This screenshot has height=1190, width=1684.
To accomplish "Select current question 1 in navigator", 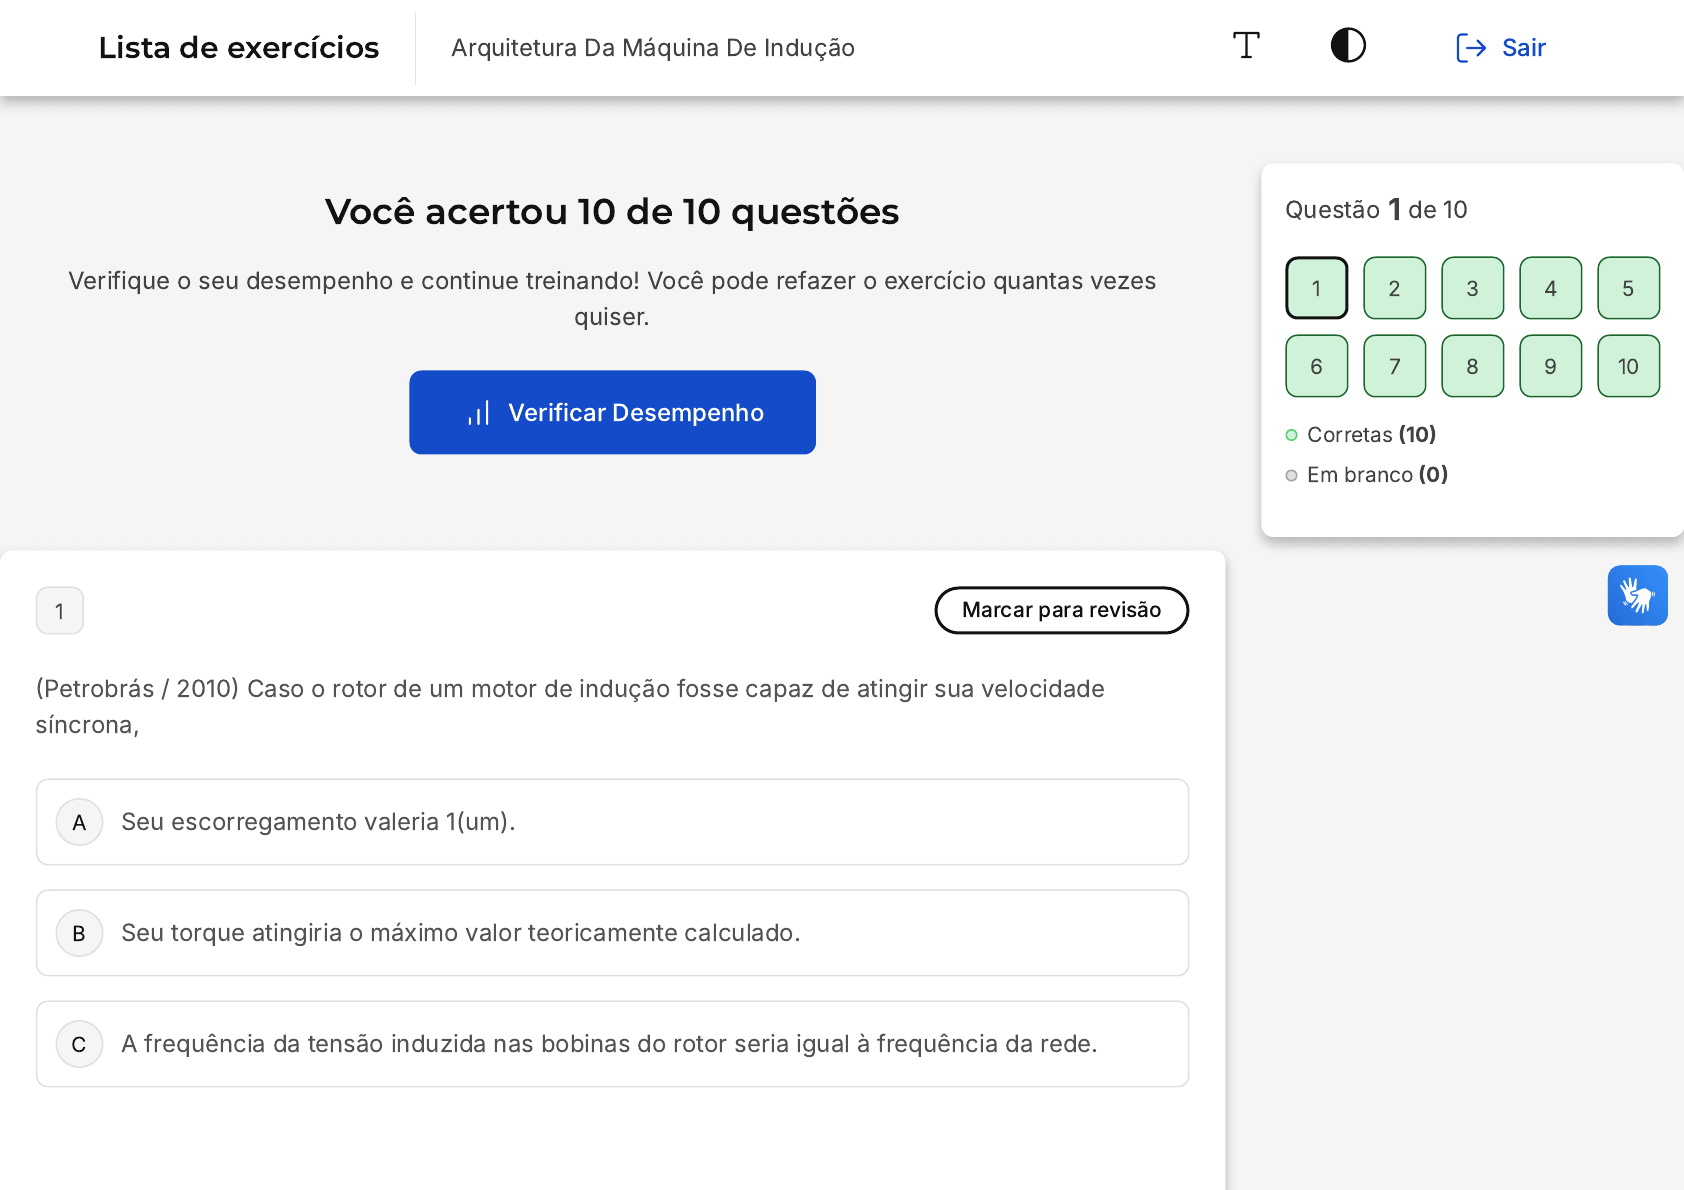I will [1316, 288].
